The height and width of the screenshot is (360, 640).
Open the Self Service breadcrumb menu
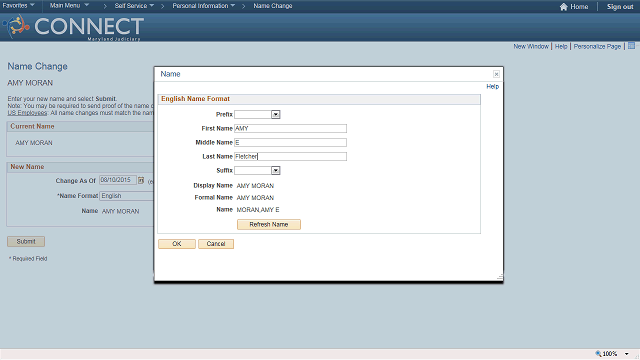point(134,6)
